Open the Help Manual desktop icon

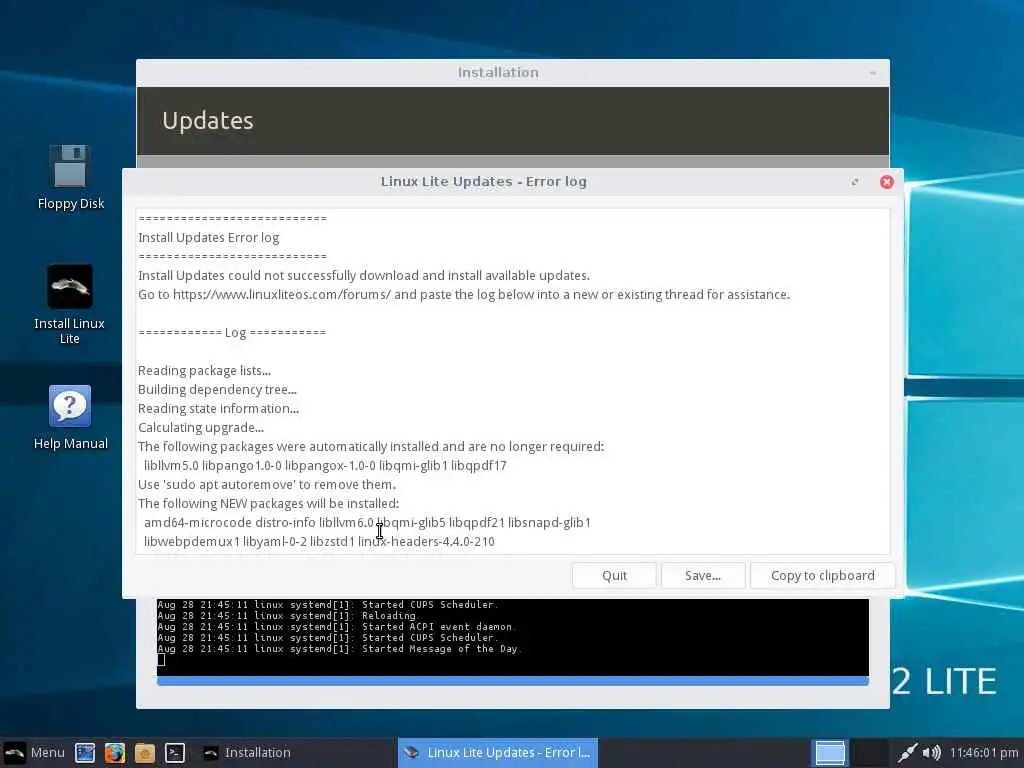point(70,417)
